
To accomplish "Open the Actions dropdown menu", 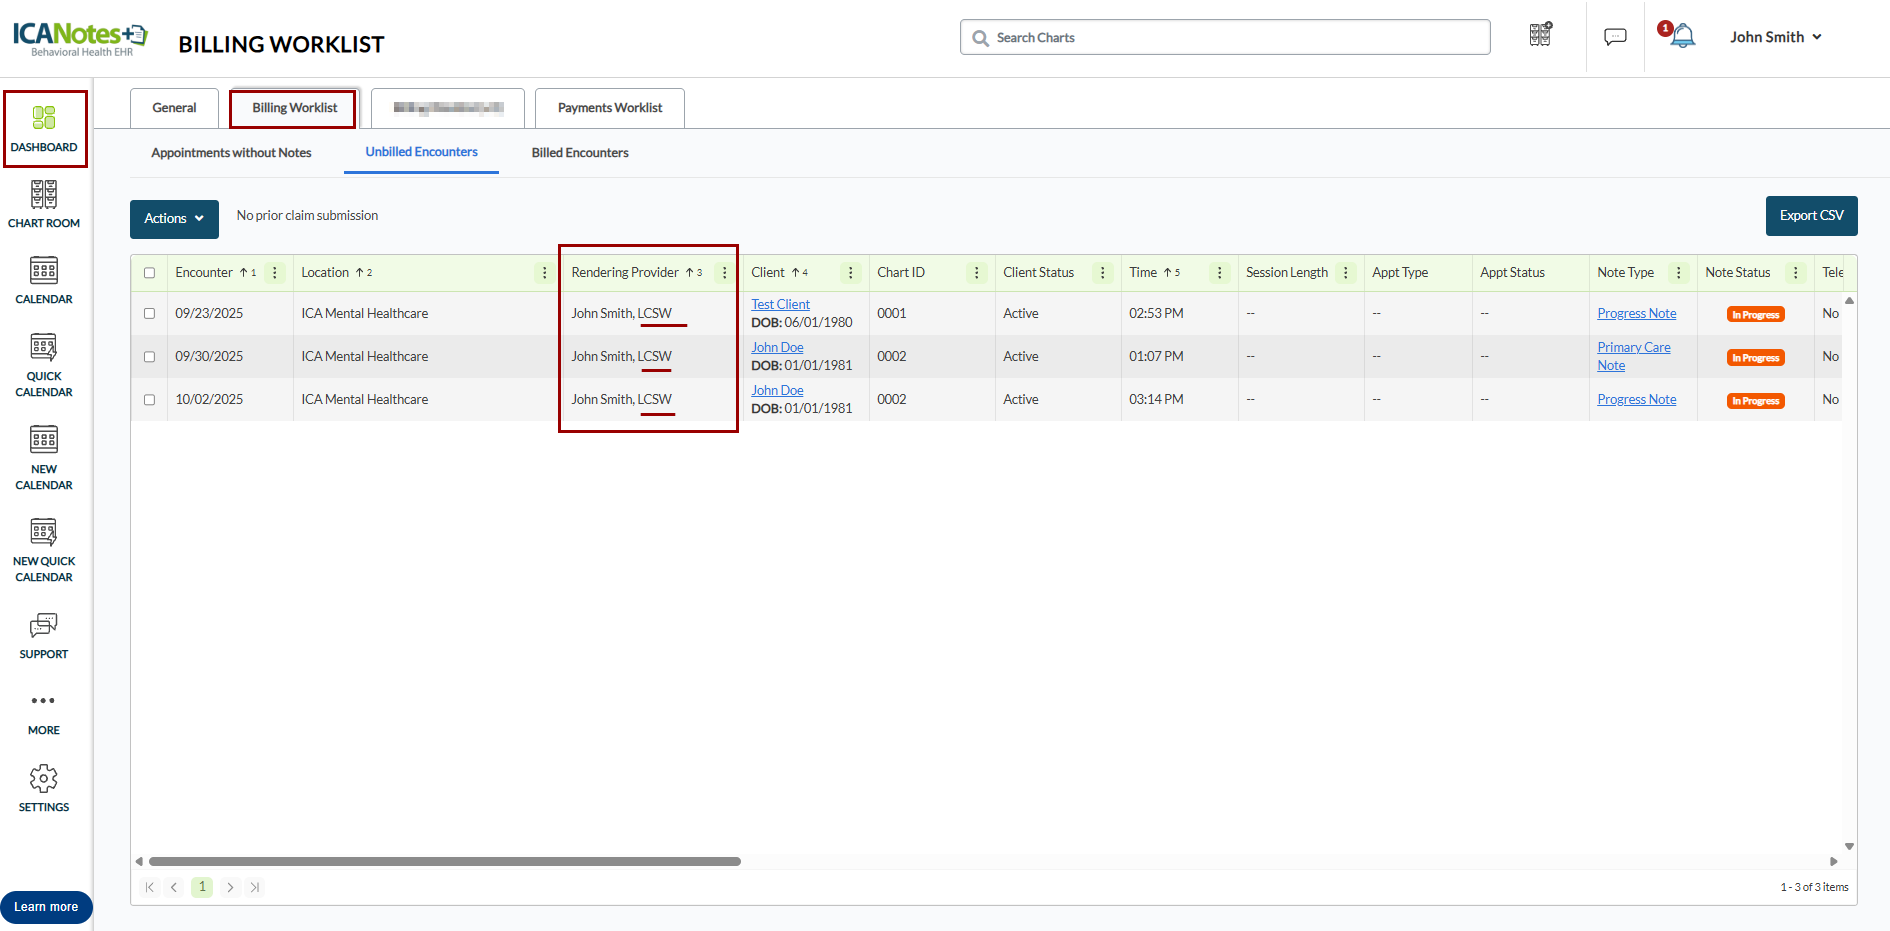I will 174,218.
